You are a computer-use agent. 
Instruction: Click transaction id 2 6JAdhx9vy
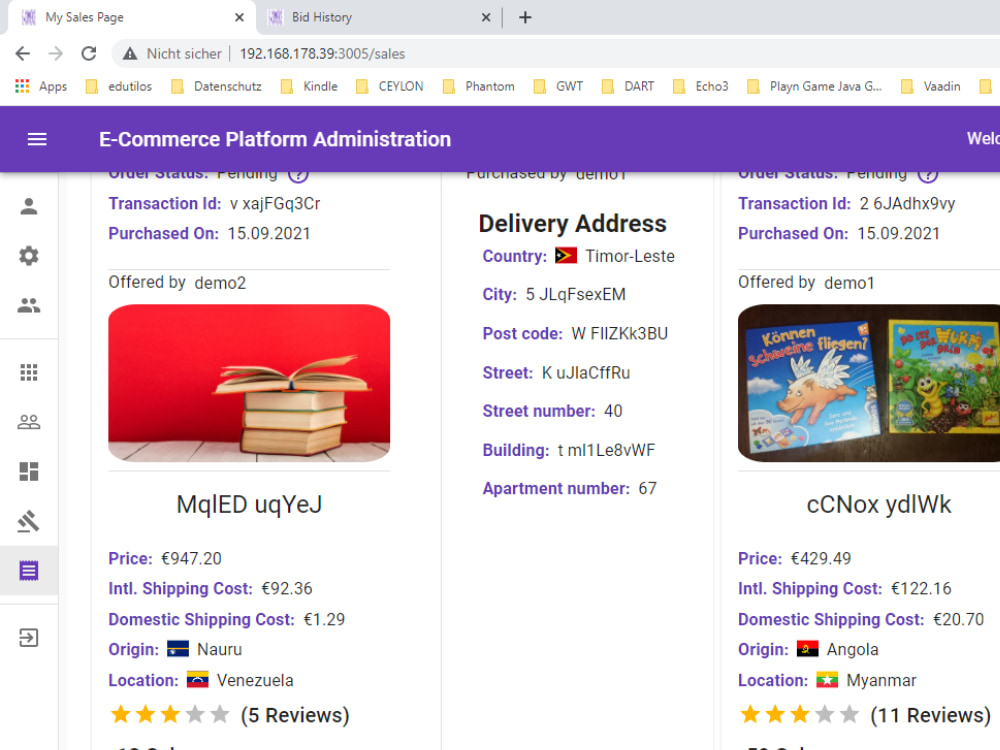pos(907,203)
